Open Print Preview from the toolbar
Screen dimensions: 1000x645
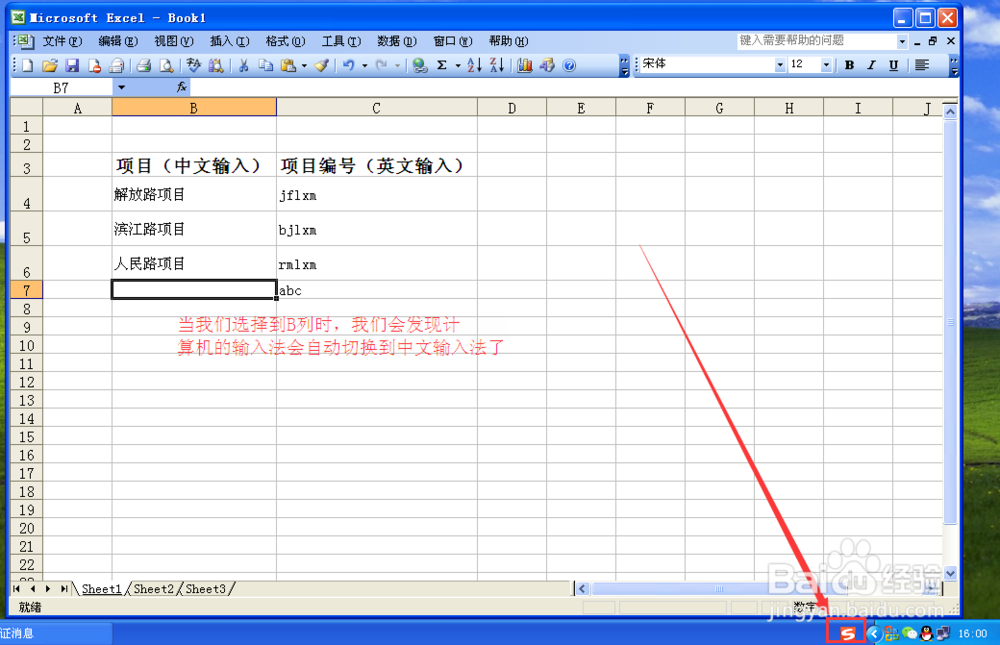coord(166,65)
